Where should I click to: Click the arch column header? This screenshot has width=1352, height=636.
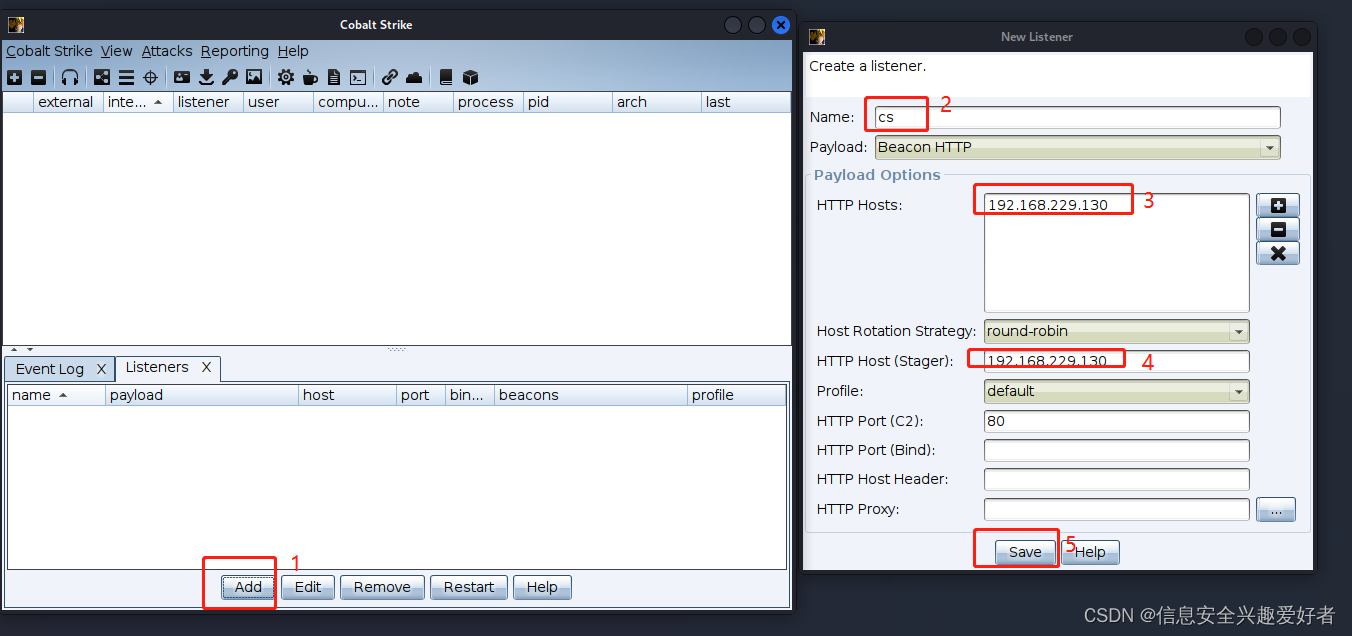[x=657, y=102]
